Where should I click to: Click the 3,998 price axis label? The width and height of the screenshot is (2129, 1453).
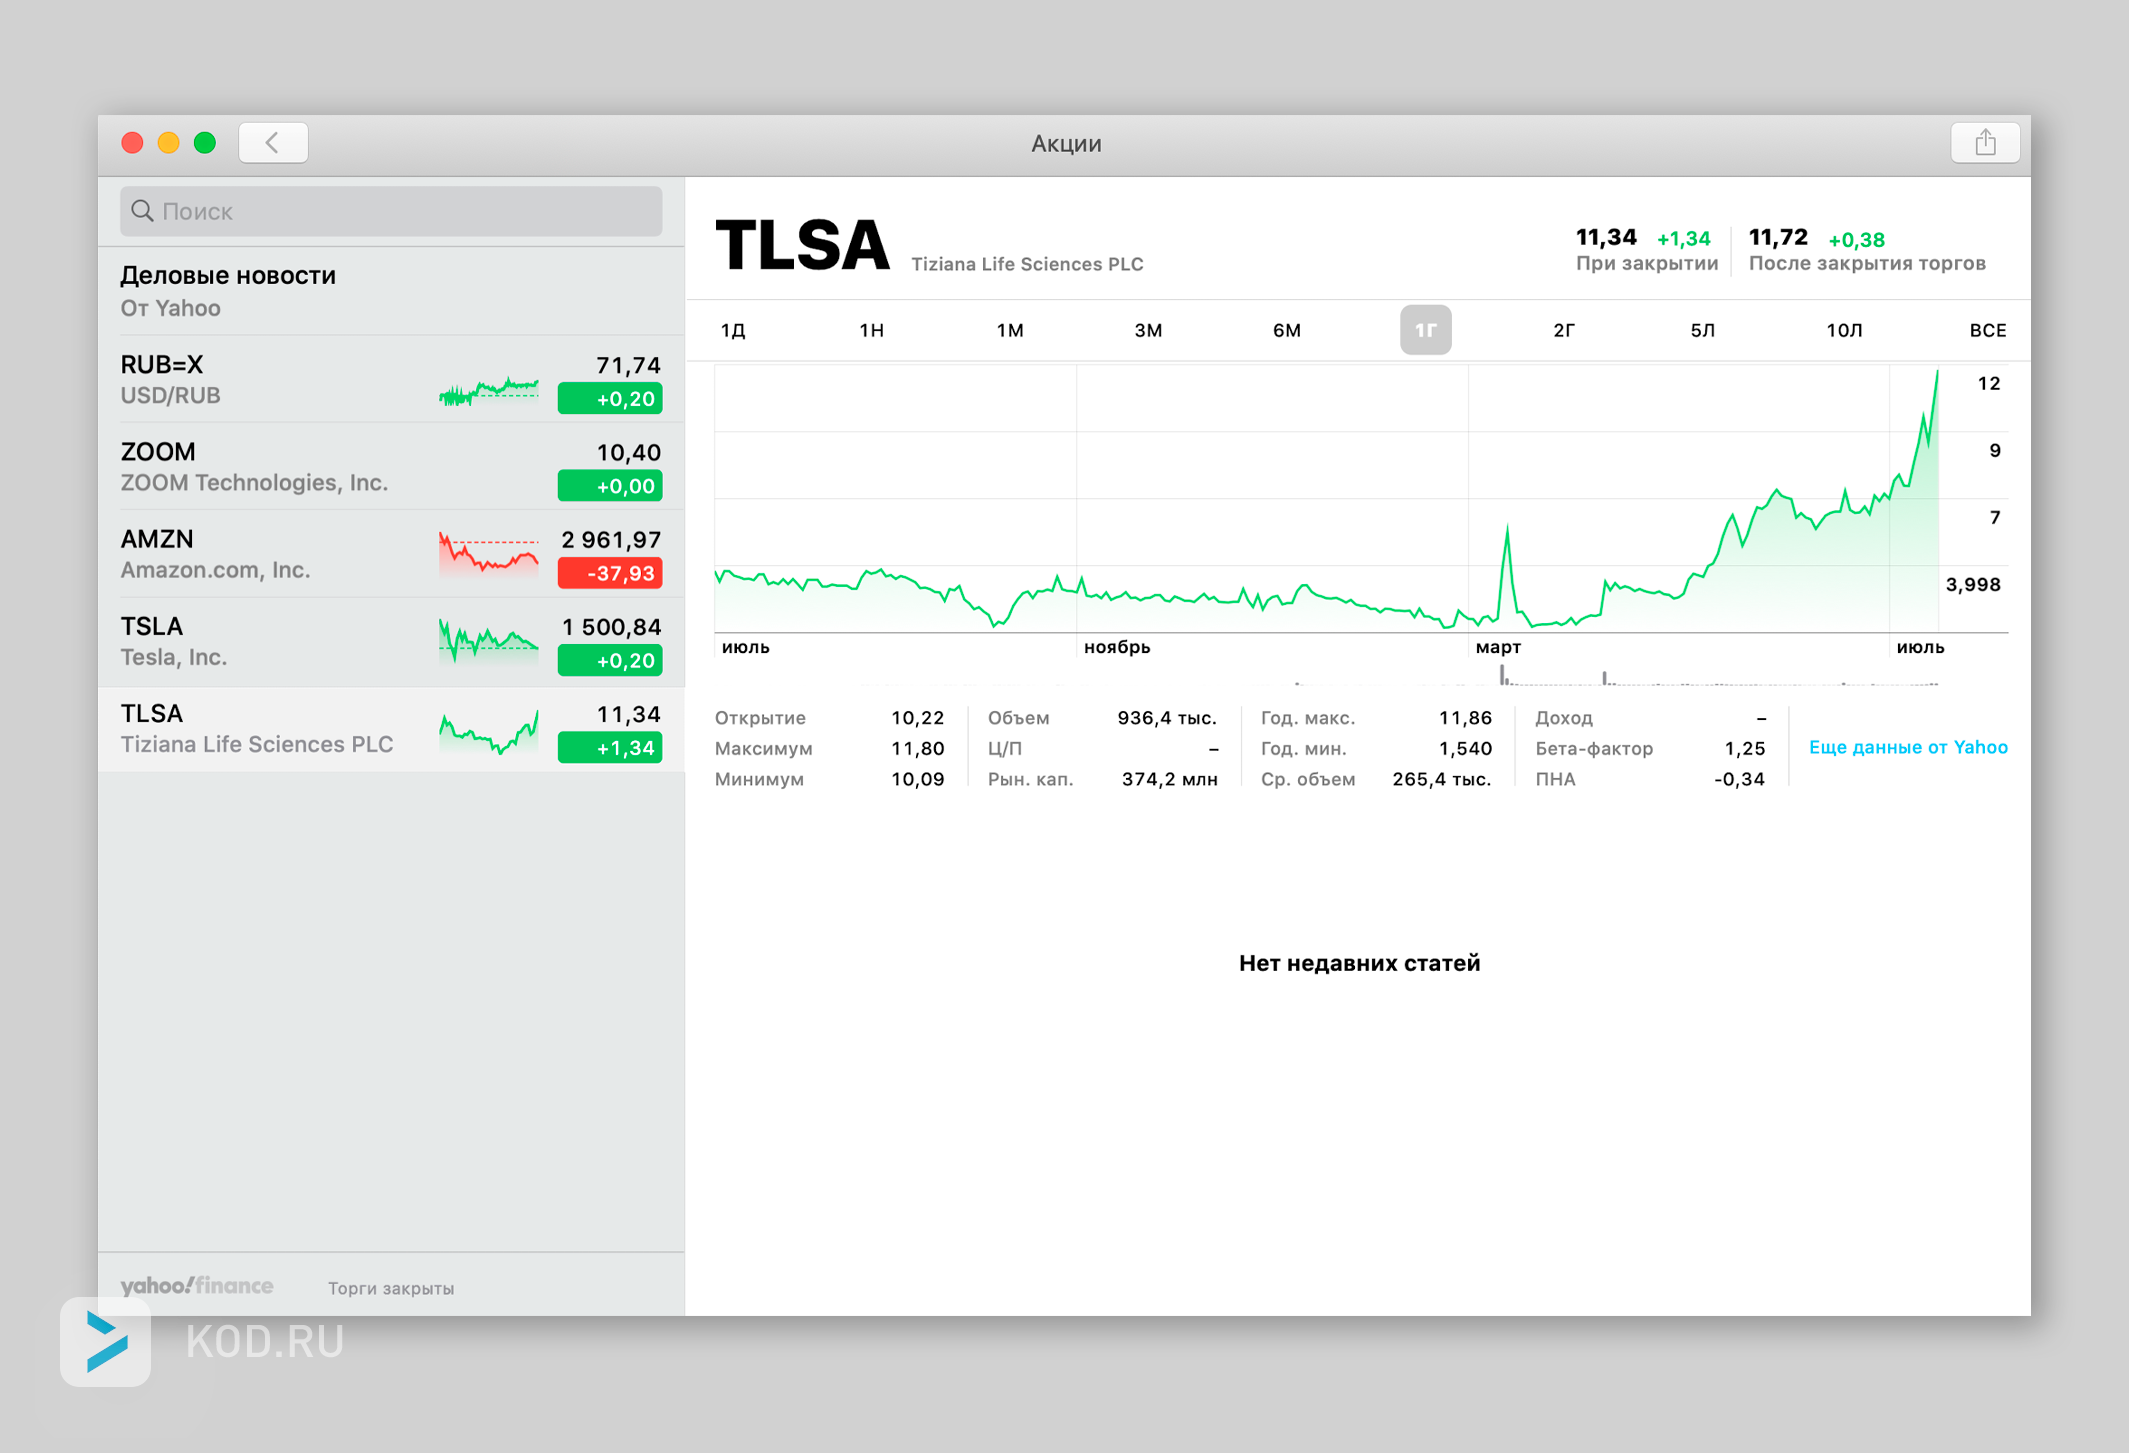(x=1973, y=584)
